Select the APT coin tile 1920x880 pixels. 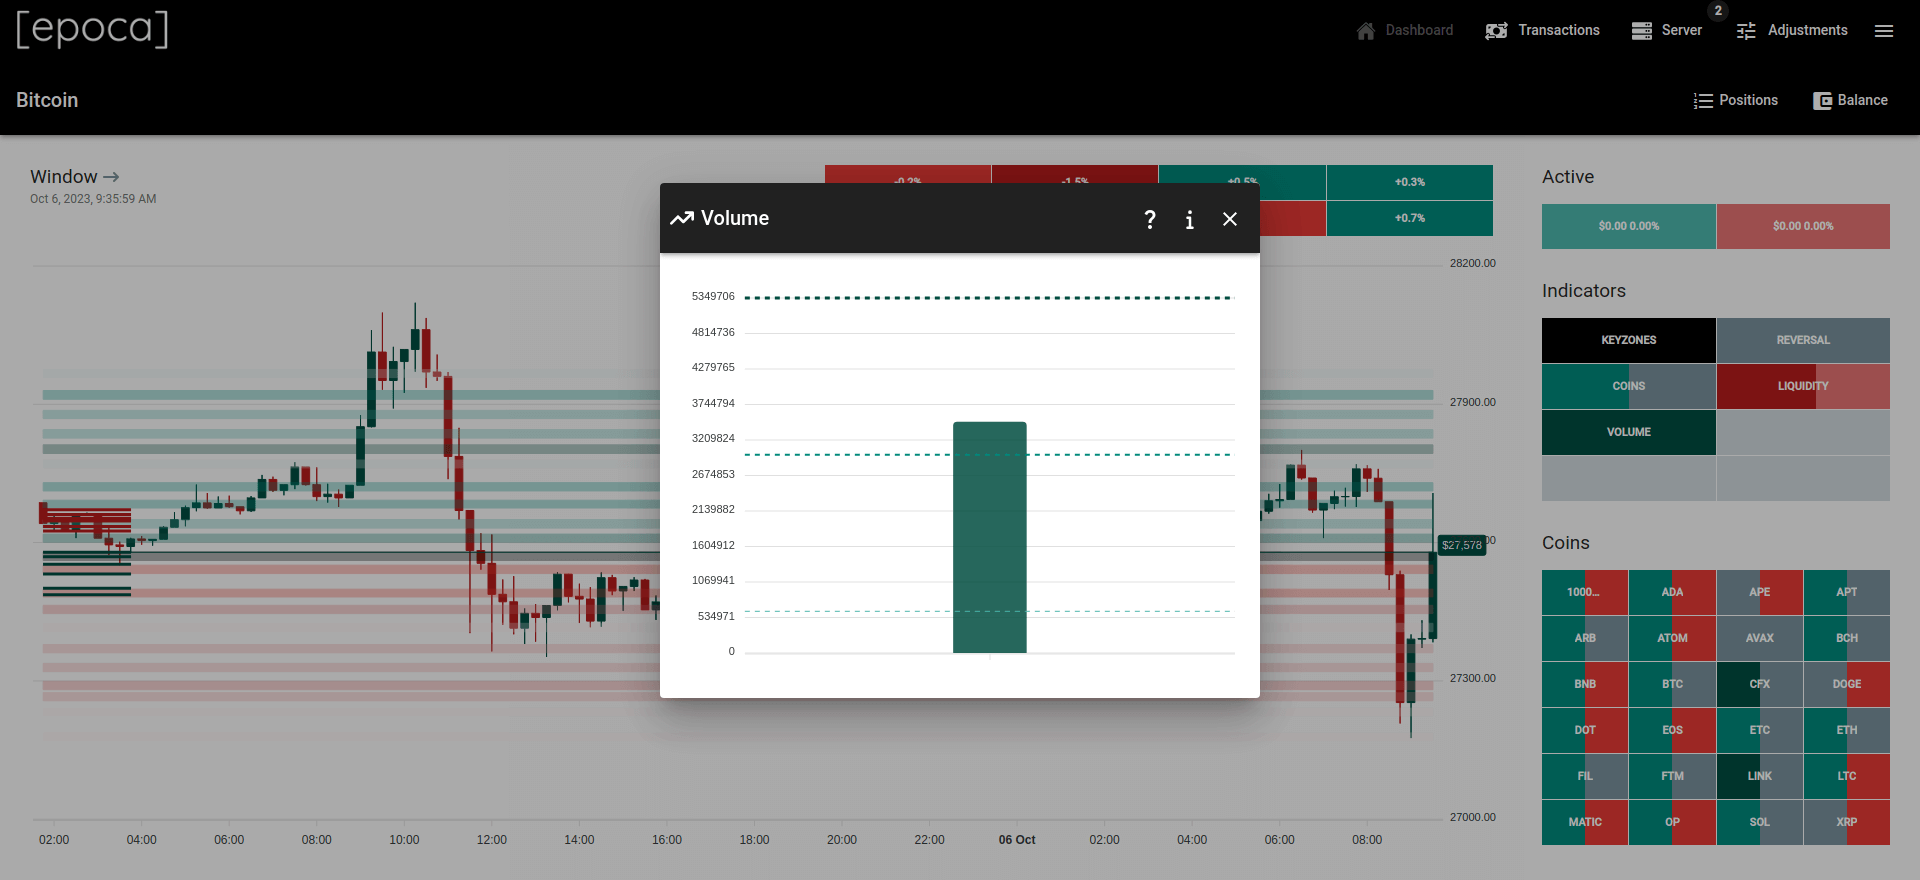(1847, 593)
